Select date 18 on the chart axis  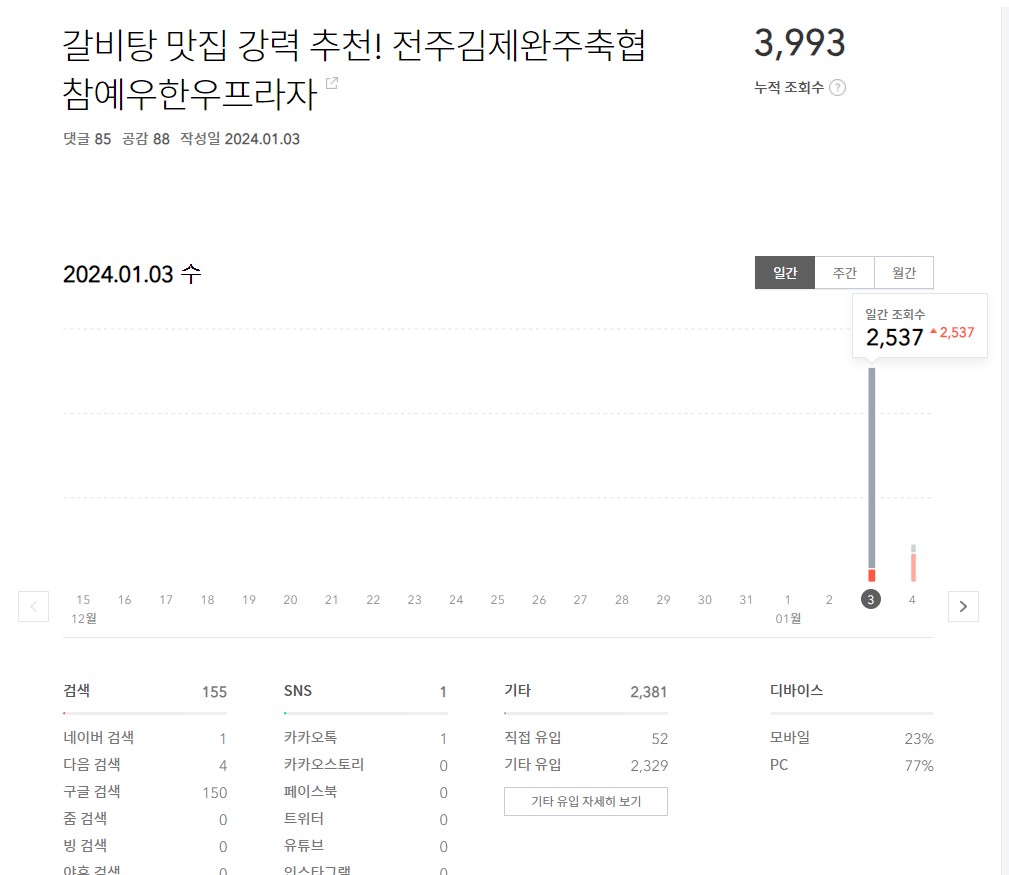207,600
